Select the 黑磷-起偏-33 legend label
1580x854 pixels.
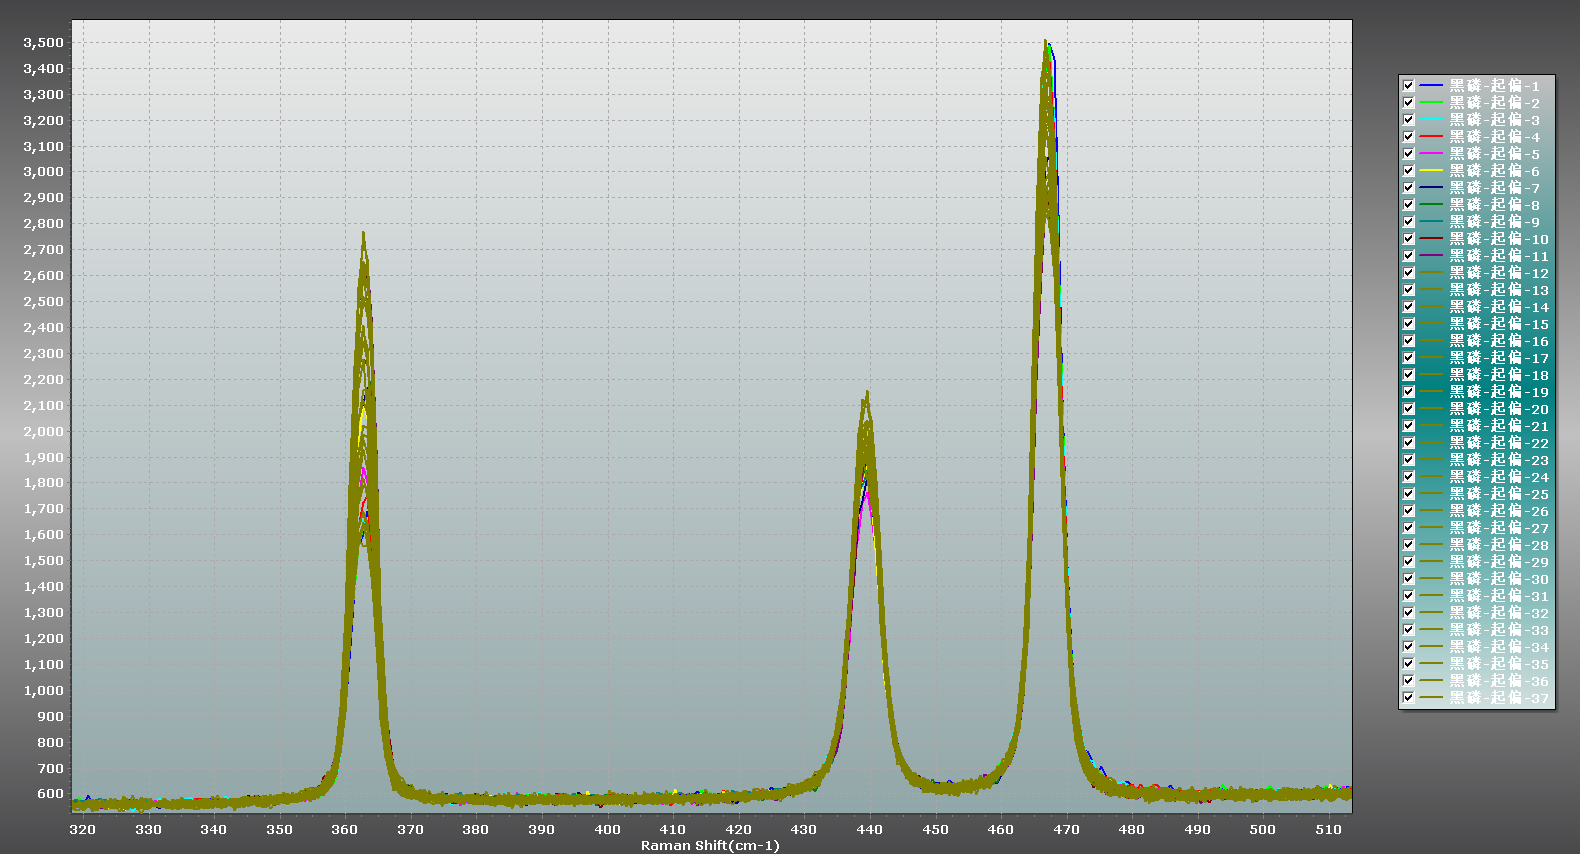tap(1498, 630)
